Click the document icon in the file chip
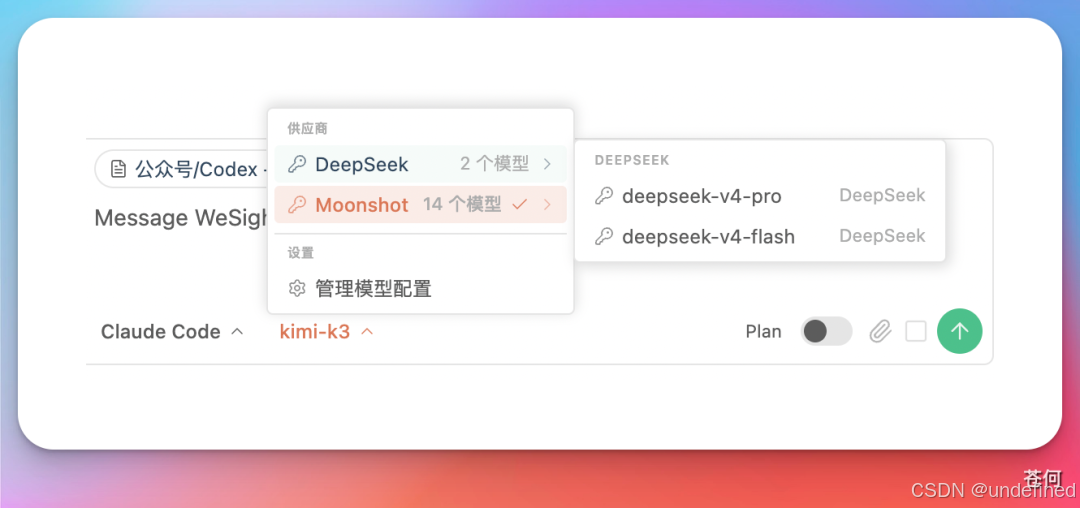 coord(118,169)
